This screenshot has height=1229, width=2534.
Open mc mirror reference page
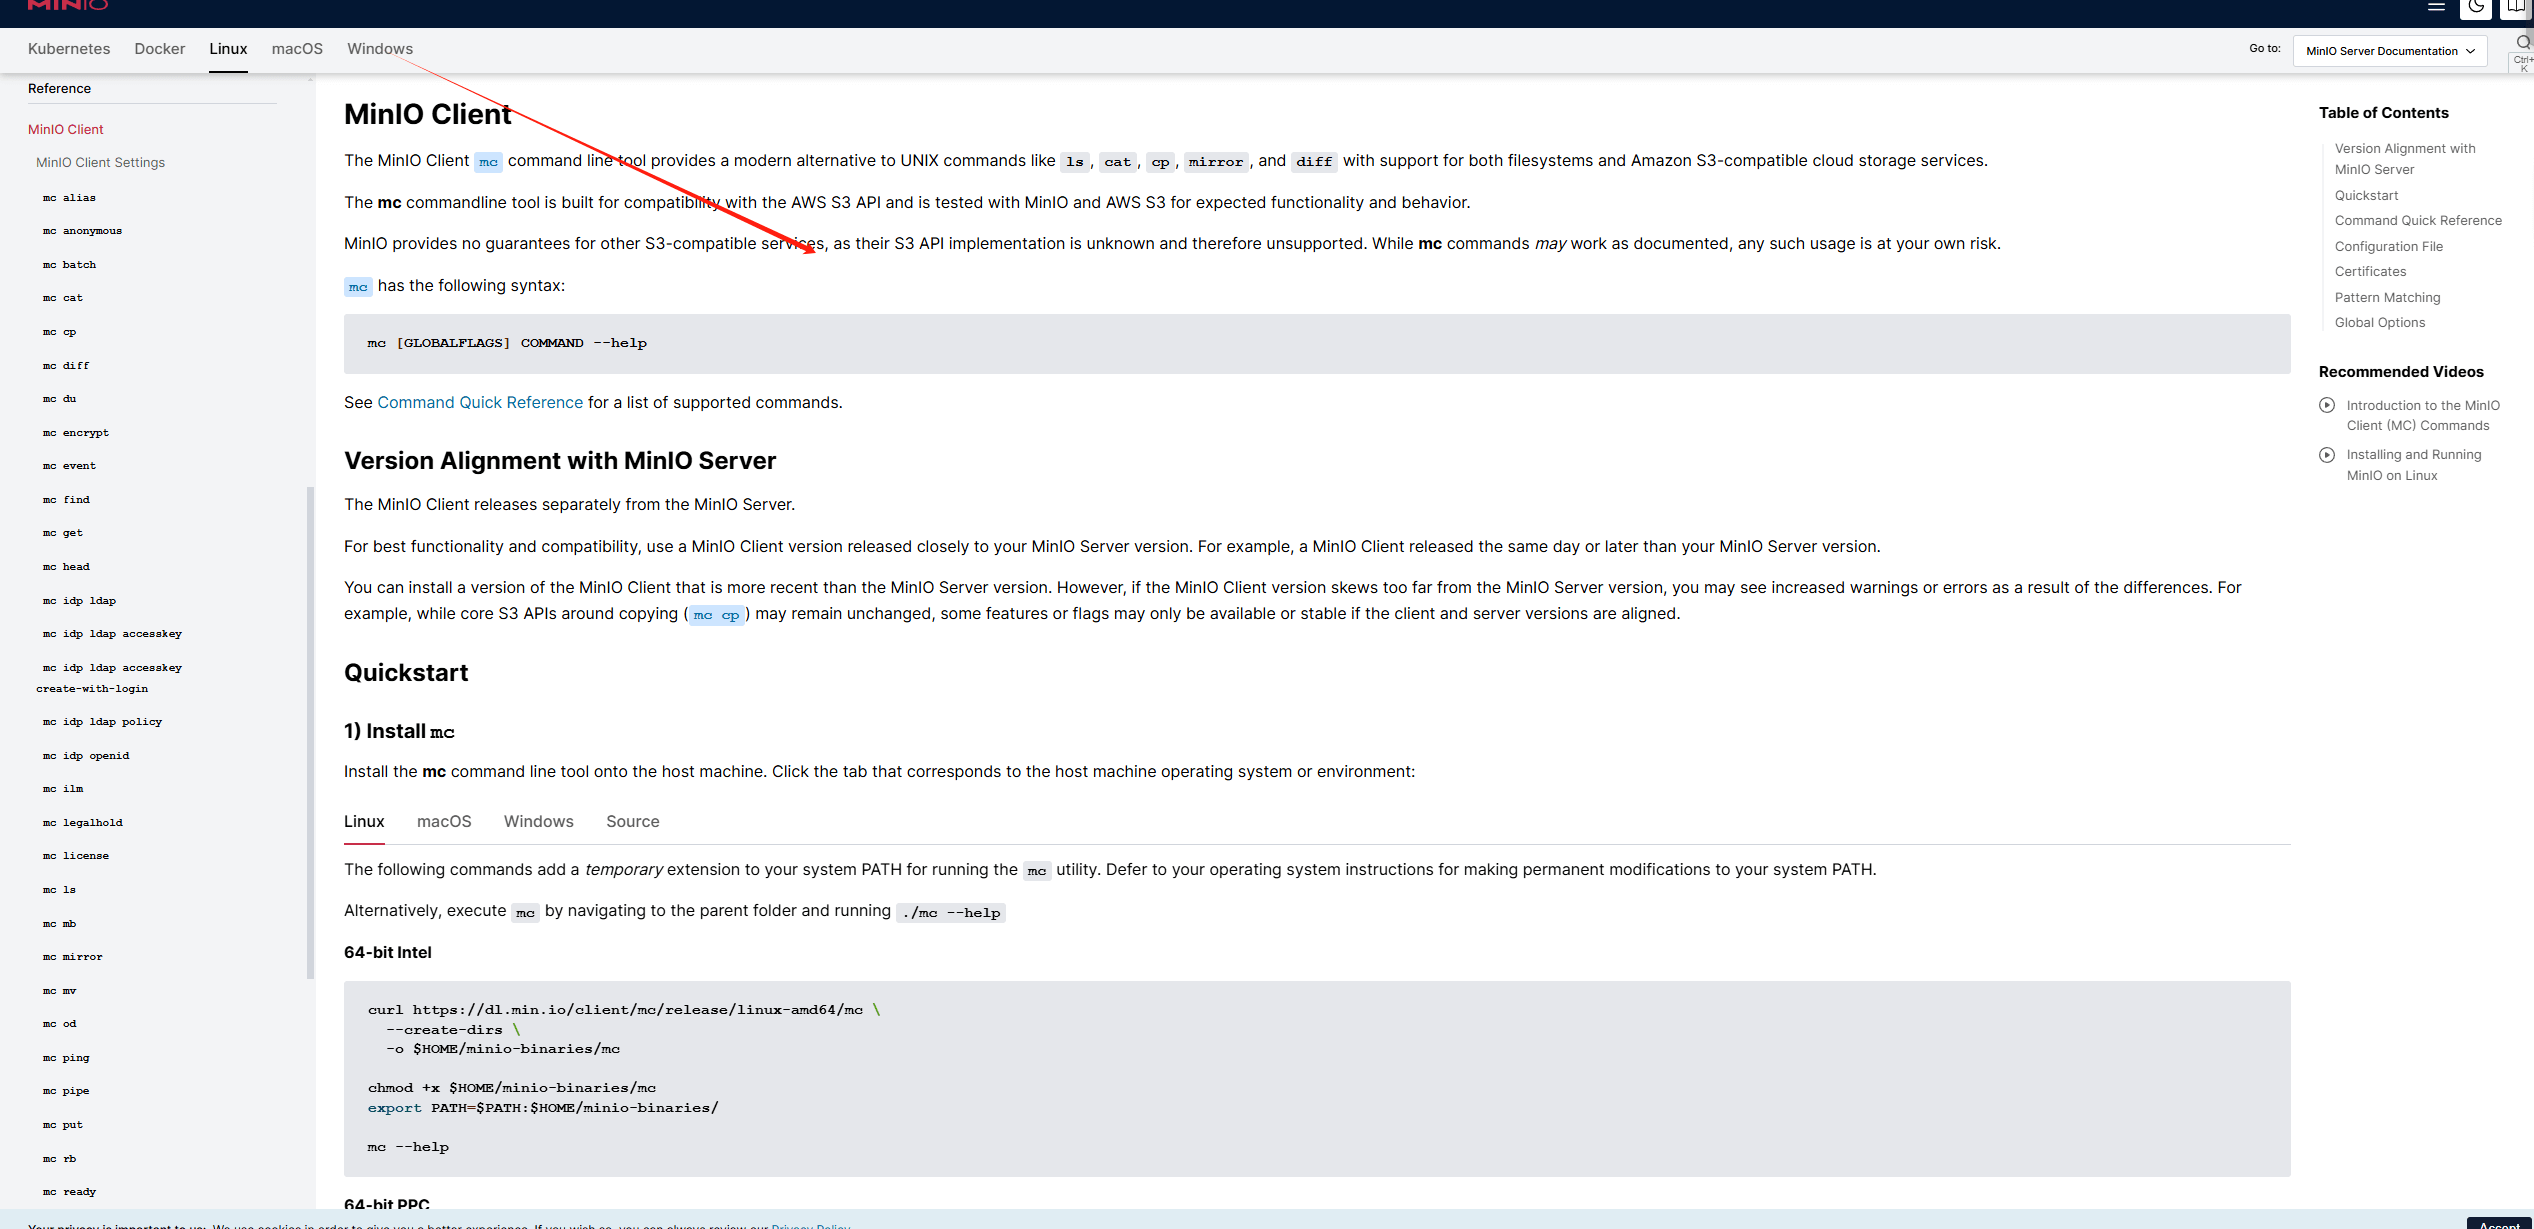(72, 957)
